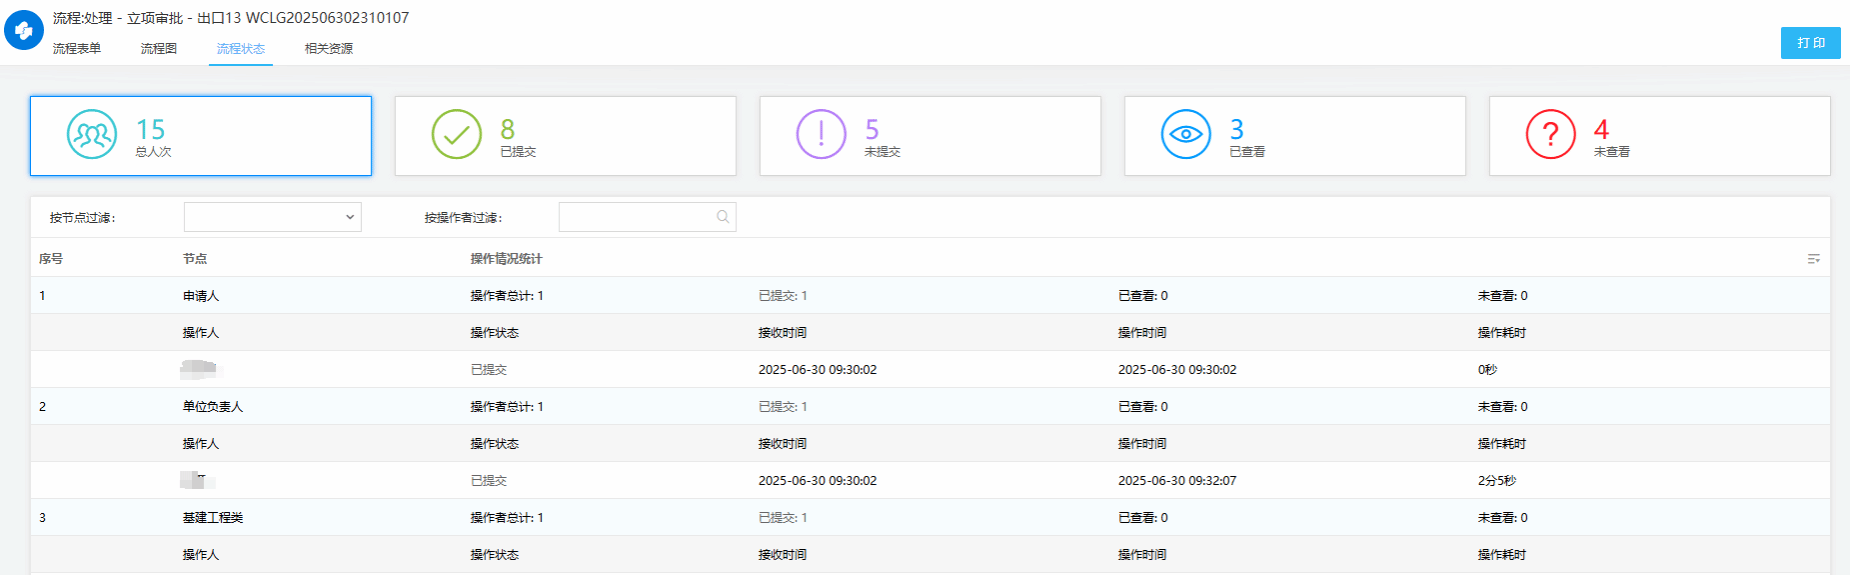Click the 申请人 node row
1850x575 pixels.
[x=201, y=296]
